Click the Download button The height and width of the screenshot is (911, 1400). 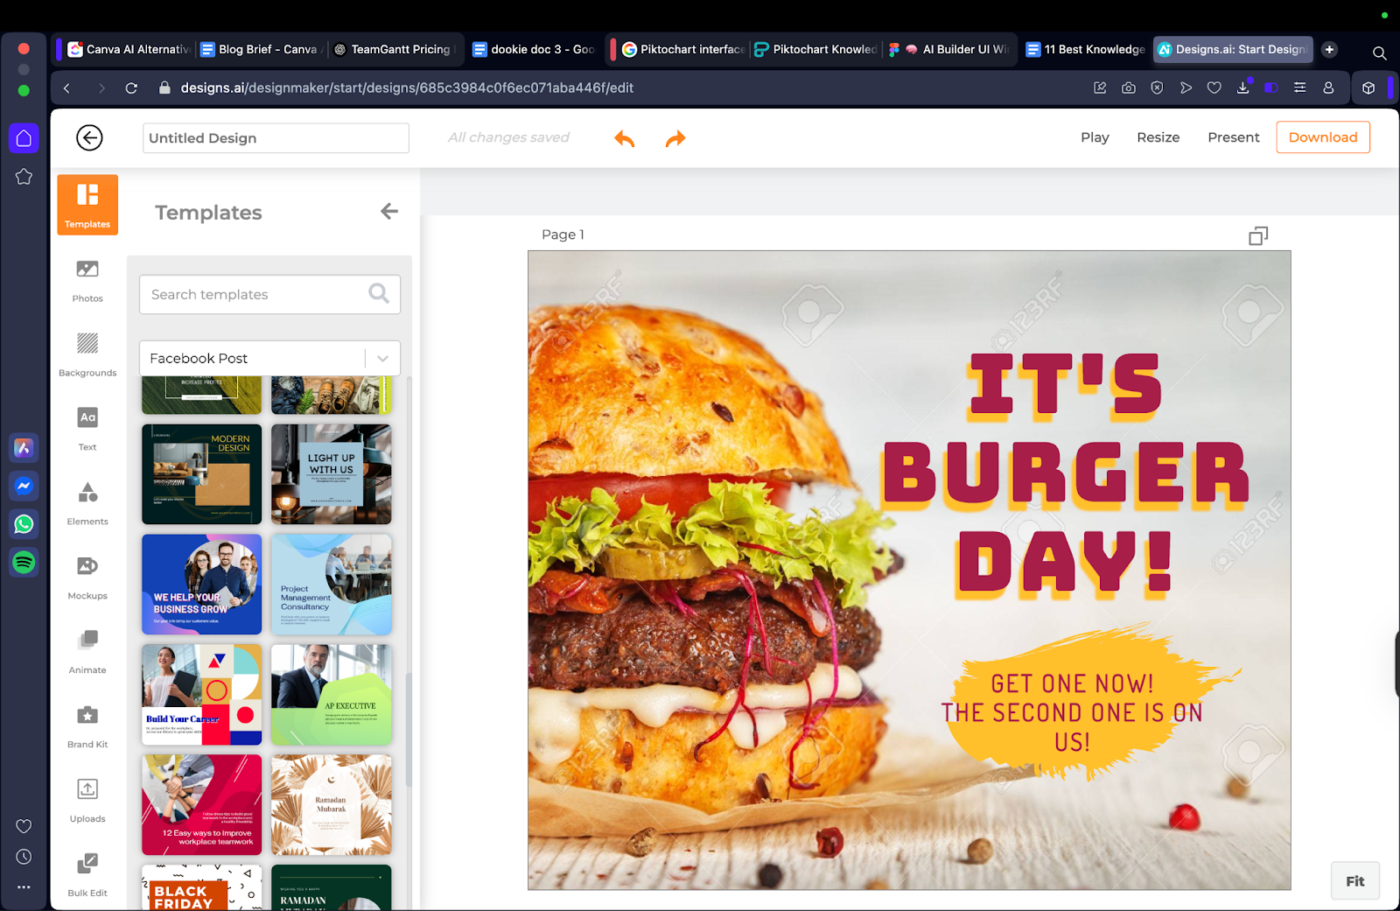pos(1322,137)
